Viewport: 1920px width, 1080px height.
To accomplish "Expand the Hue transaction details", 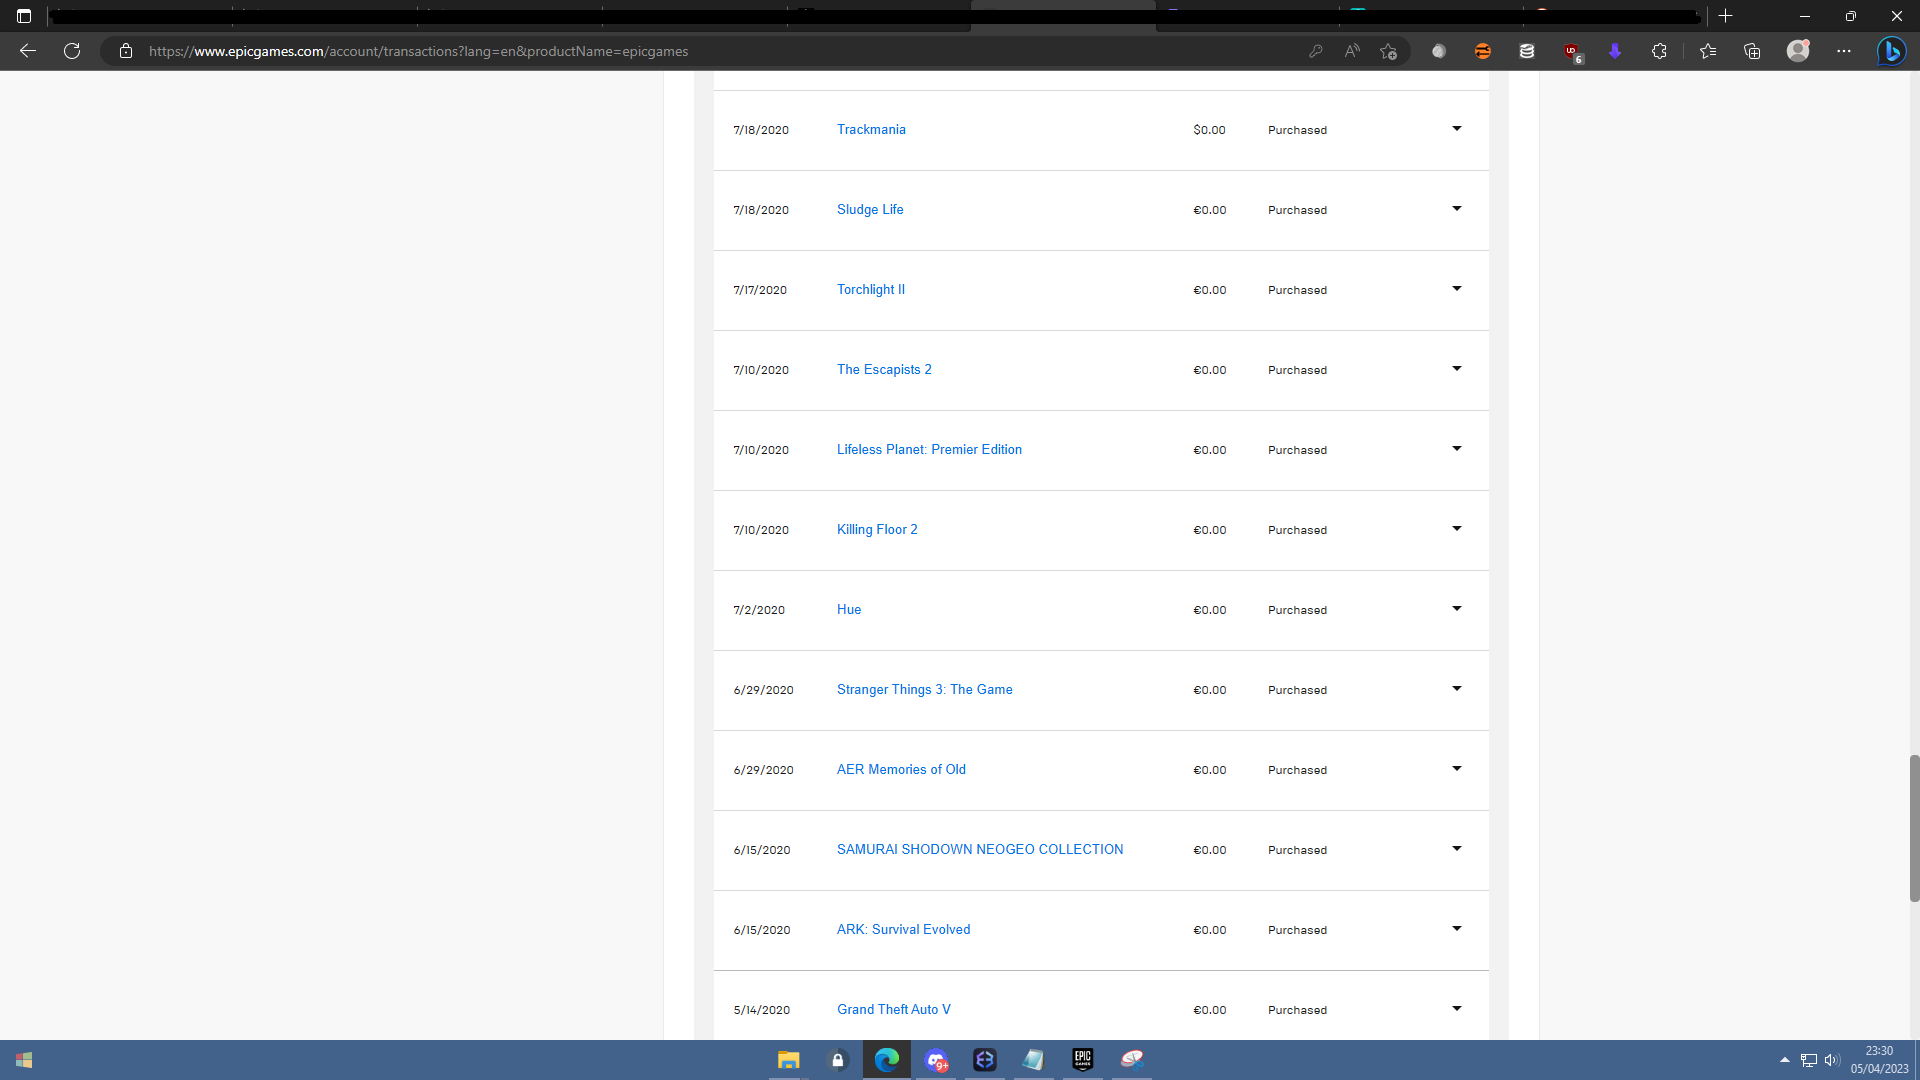I will point(1457,609).
